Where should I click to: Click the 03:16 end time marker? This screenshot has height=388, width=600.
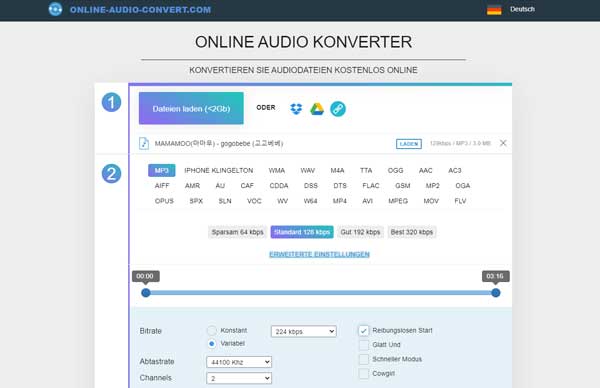[496, 276]
